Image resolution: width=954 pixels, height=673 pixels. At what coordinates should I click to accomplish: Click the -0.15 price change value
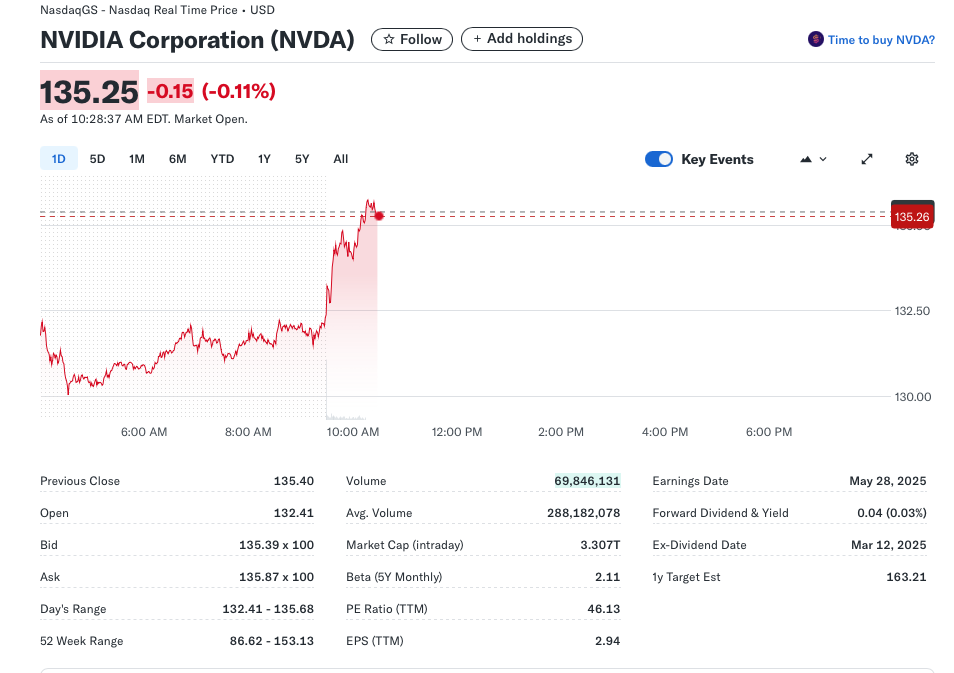point(170,91)
